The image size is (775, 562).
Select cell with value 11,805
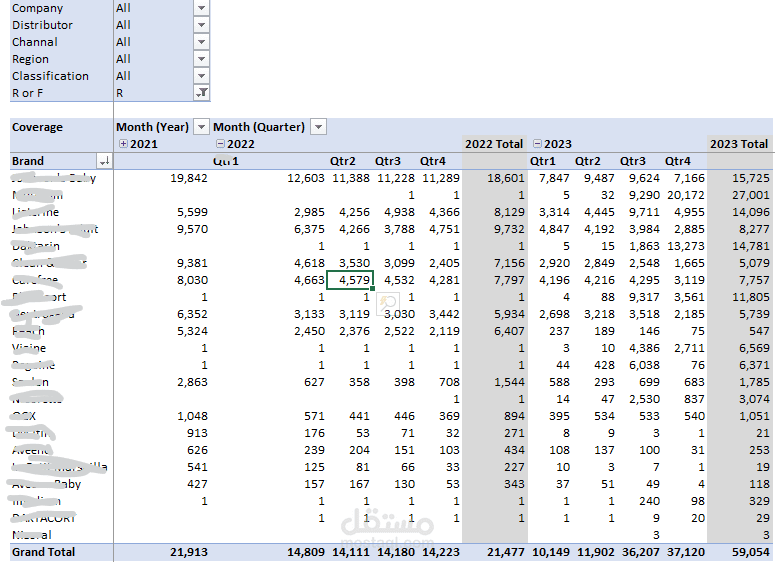[x=751, y=297]
